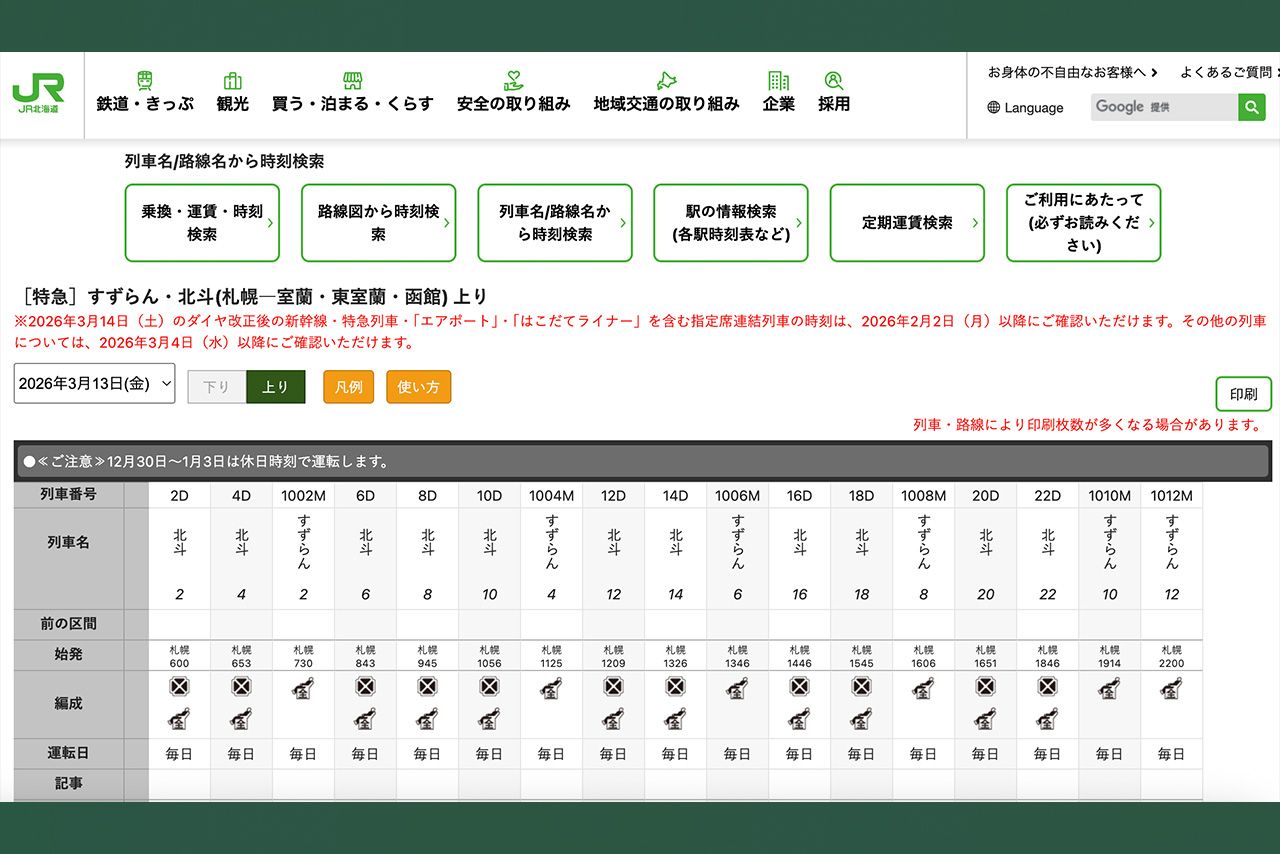Click the 印刷 print button
Screen dimensions: 1280x854
click(1242, 394)
